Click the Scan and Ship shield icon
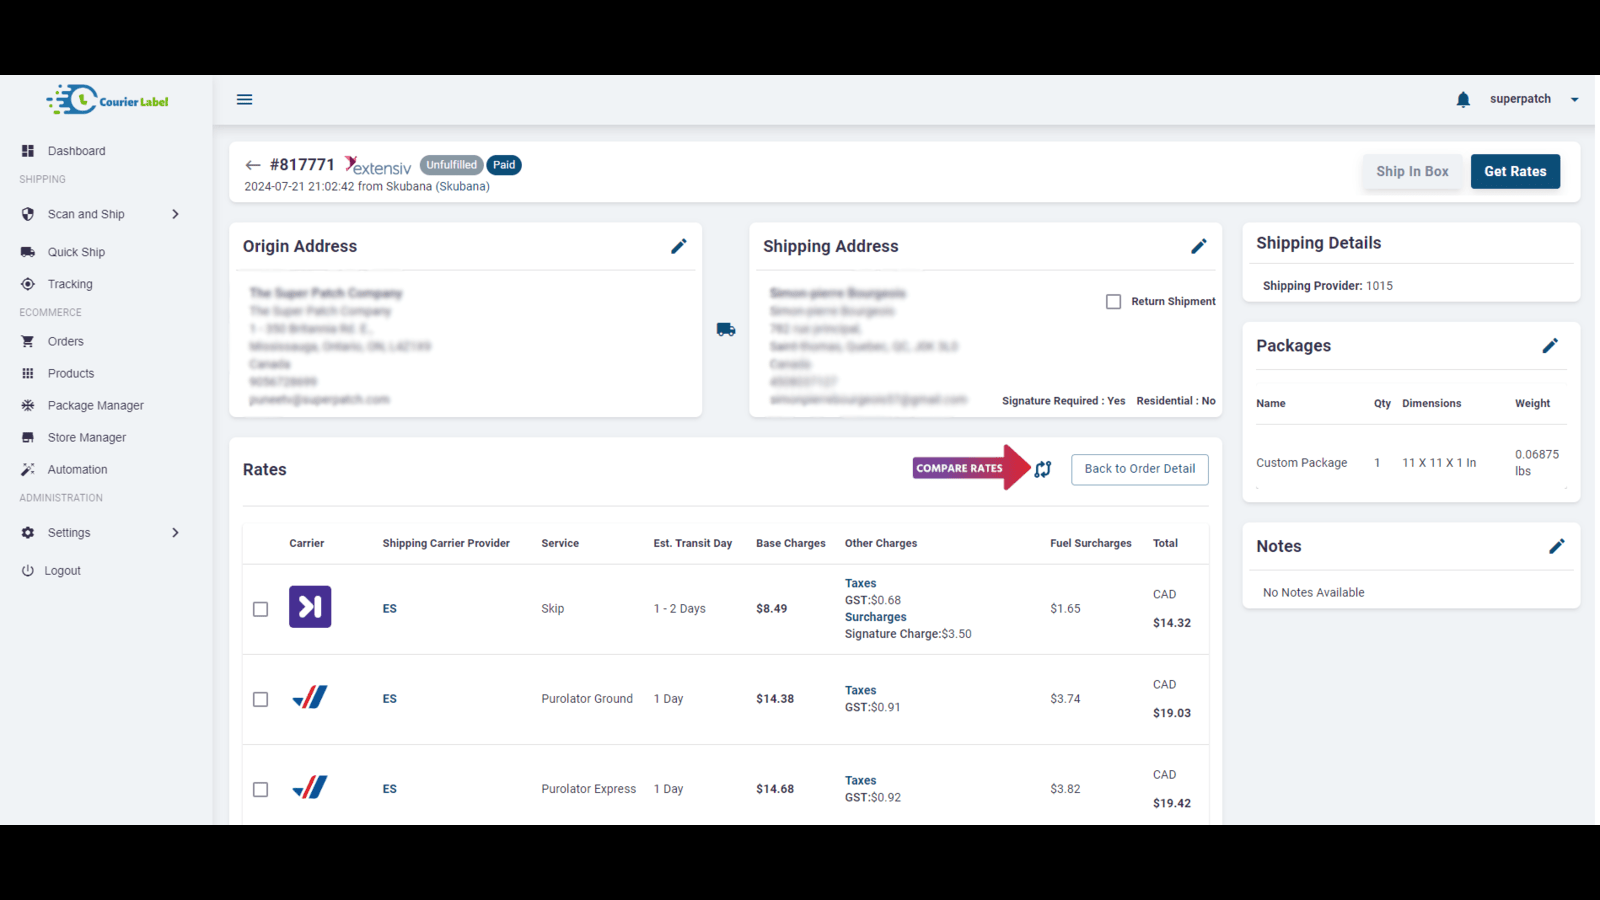The width and height of the screenshot is (1600, 900). (28, 214)
